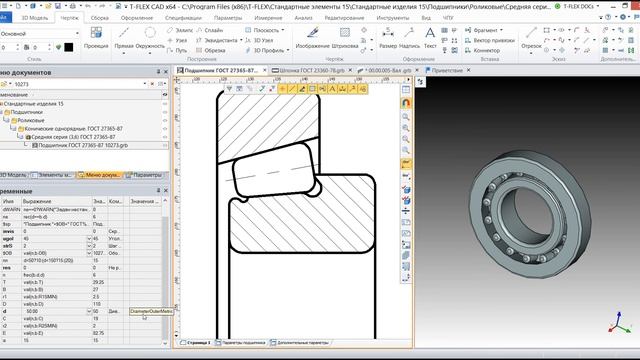
Task: Open dropdown for ugol variable value
Action: 89,239
